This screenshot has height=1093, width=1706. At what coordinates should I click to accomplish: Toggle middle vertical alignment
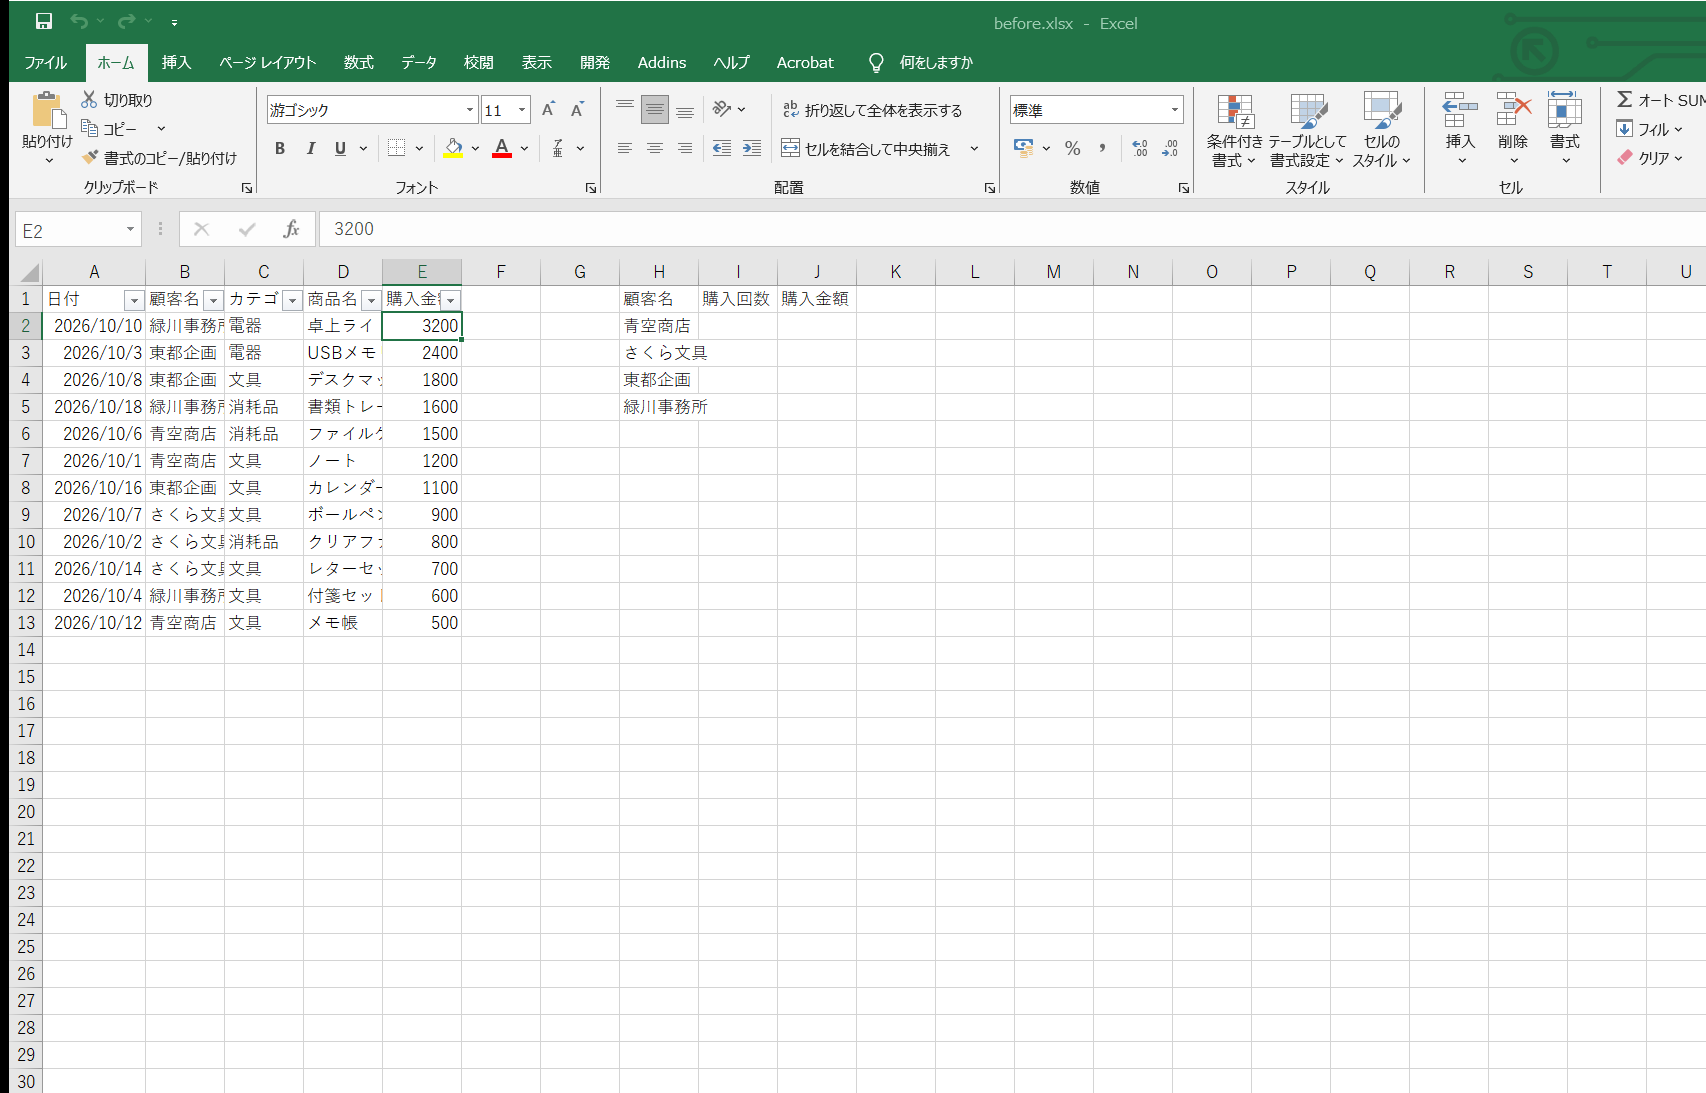[655, 109]
